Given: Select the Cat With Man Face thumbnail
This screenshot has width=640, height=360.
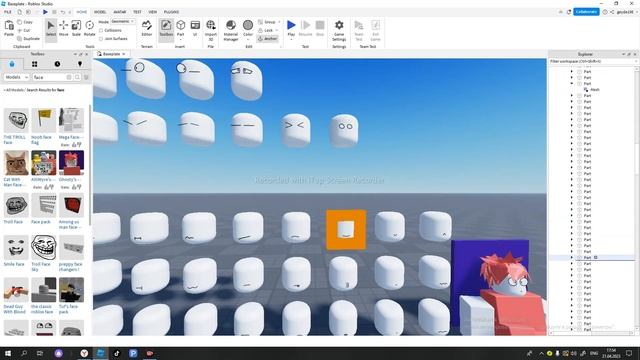Looking at the screenshot, I should (x=16, y=163).
